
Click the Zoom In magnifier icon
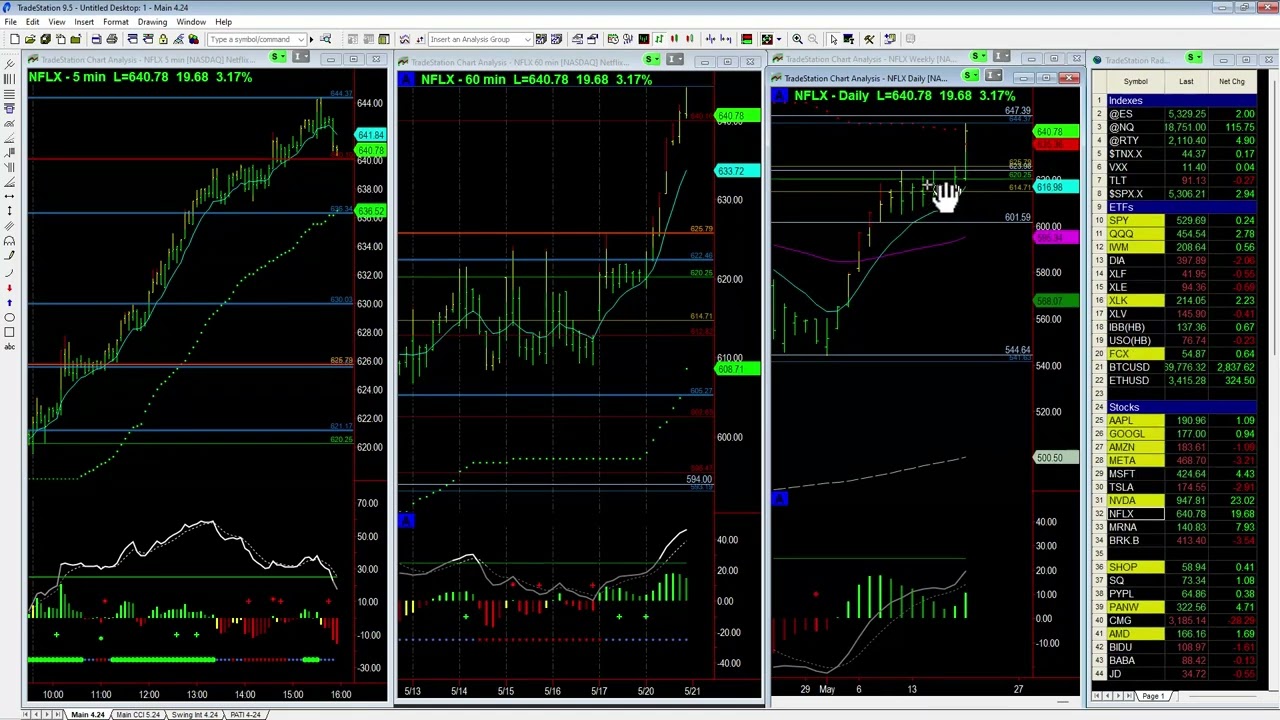(x=797, y=39)
